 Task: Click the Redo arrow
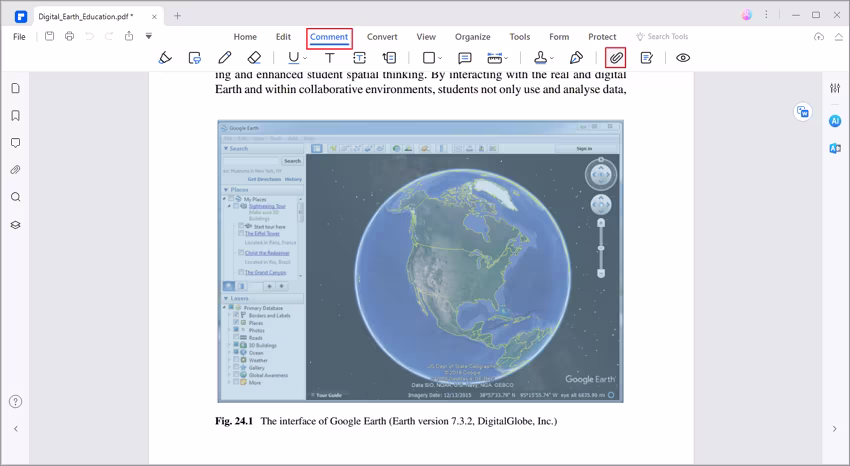tap(109, 36)
